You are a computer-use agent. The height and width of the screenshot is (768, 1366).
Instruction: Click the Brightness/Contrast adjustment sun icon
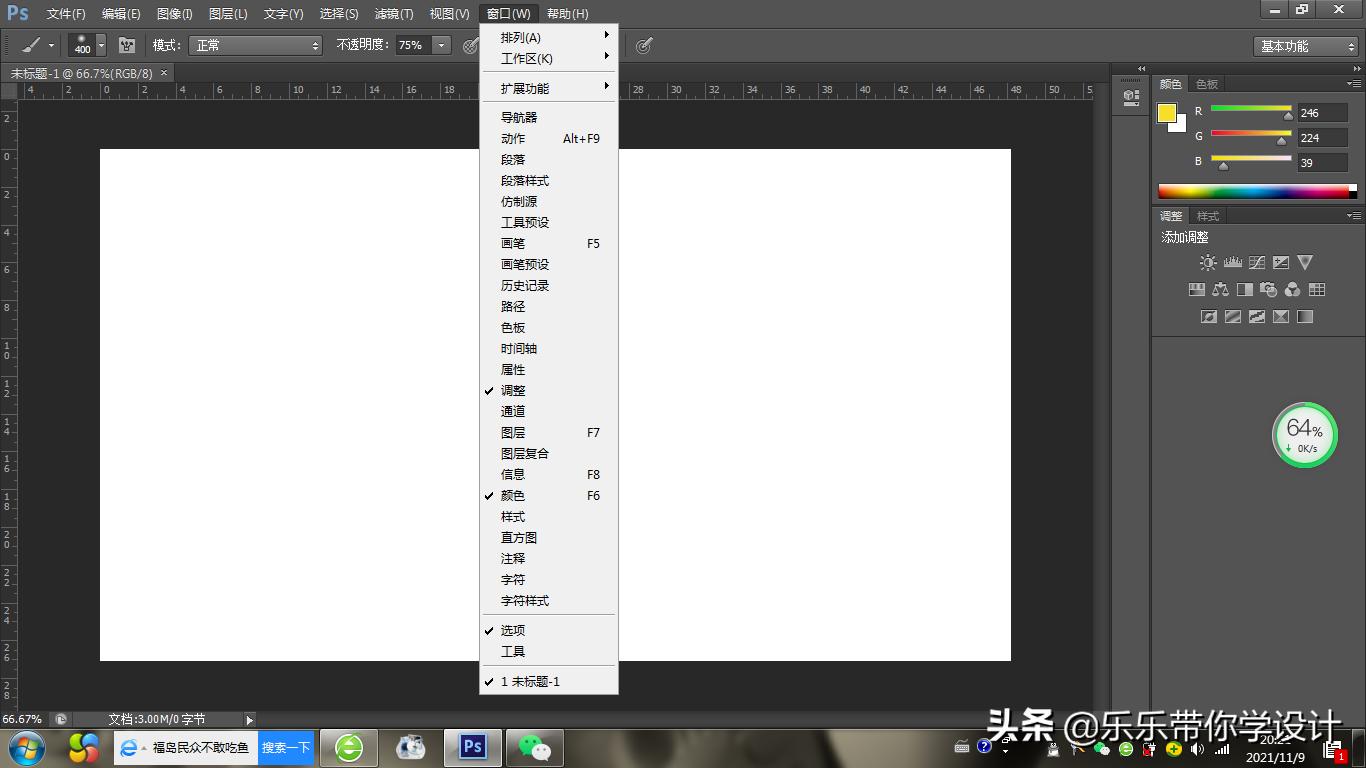tap(1208, 263)
